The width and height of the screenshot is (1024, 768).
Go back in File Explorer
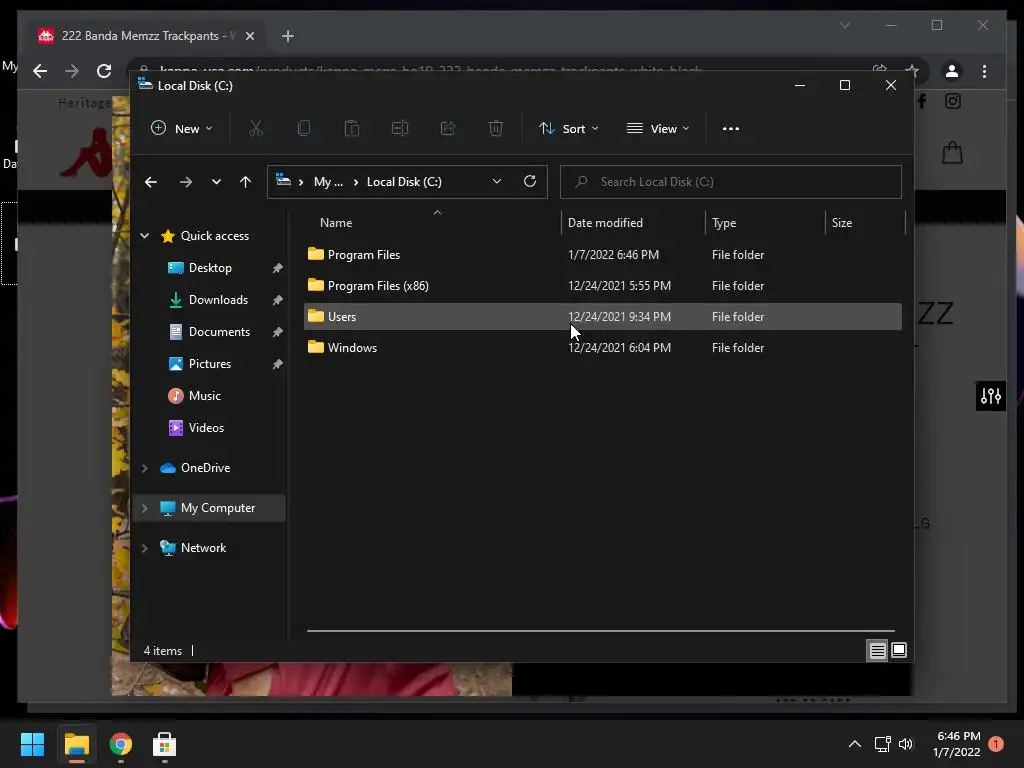click(x=151, y=182)
